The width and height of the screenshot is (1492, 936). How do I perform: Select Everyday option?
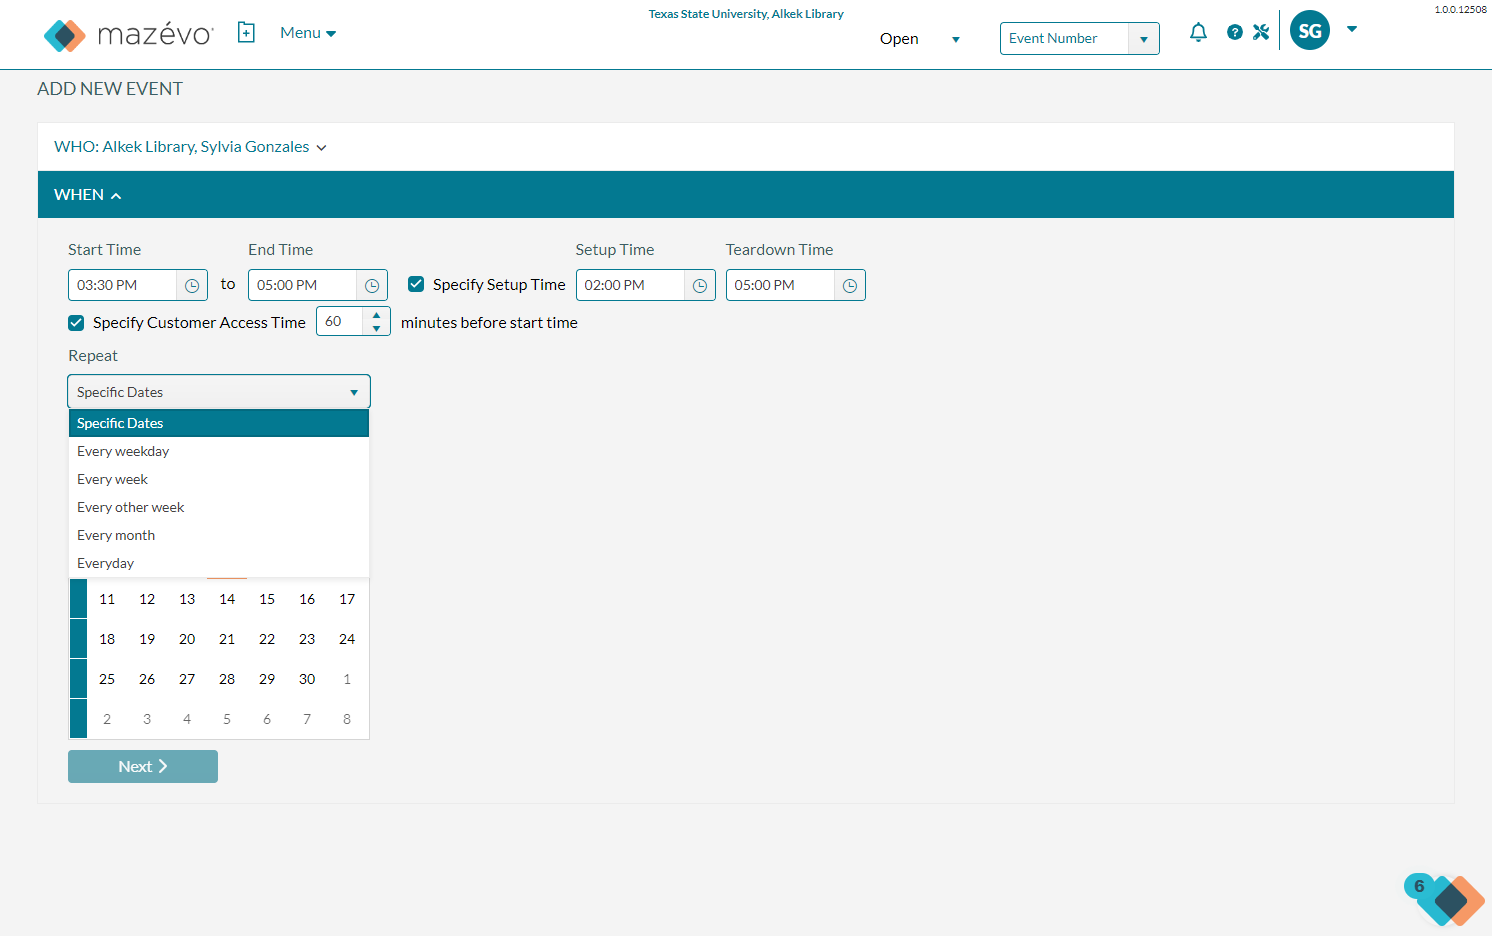219,563
